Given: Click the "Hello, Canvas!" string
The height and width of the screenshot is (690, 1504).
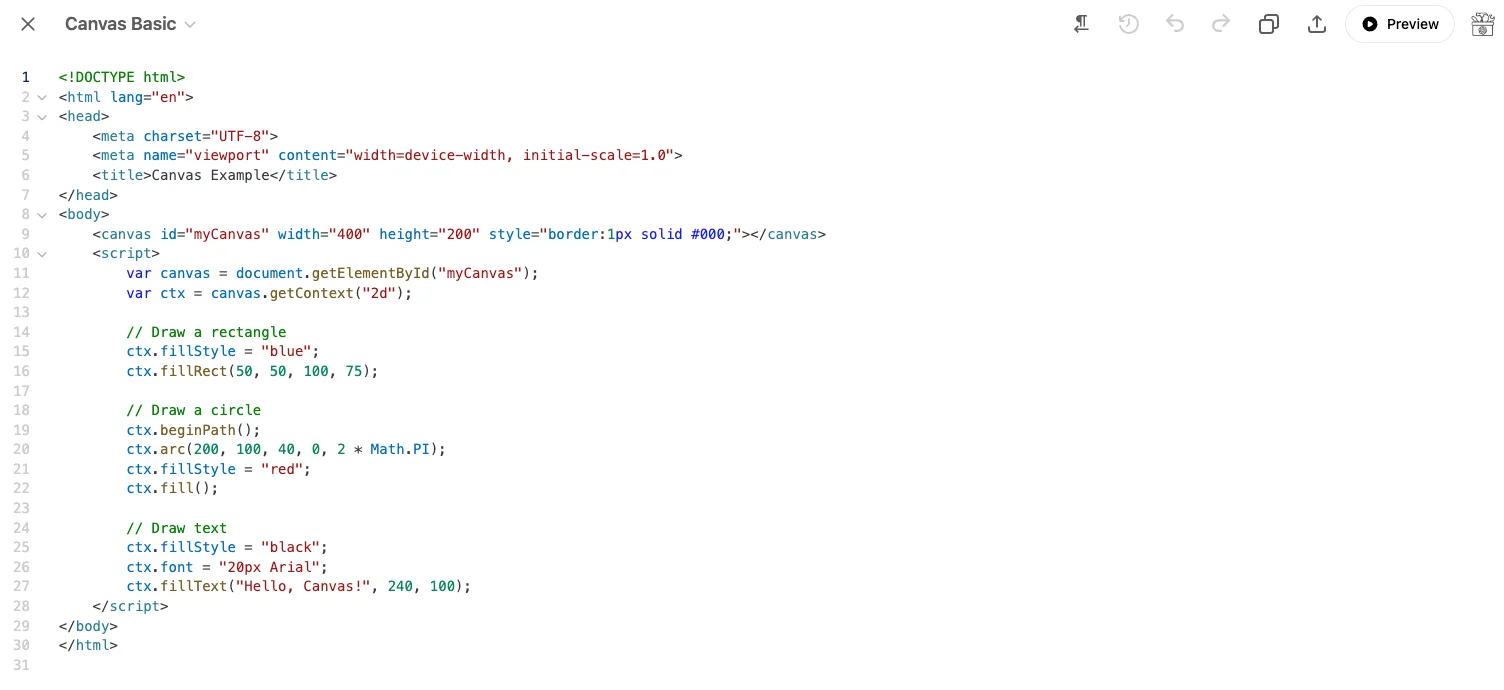Looking at the screenshot, I should point(303,586).
